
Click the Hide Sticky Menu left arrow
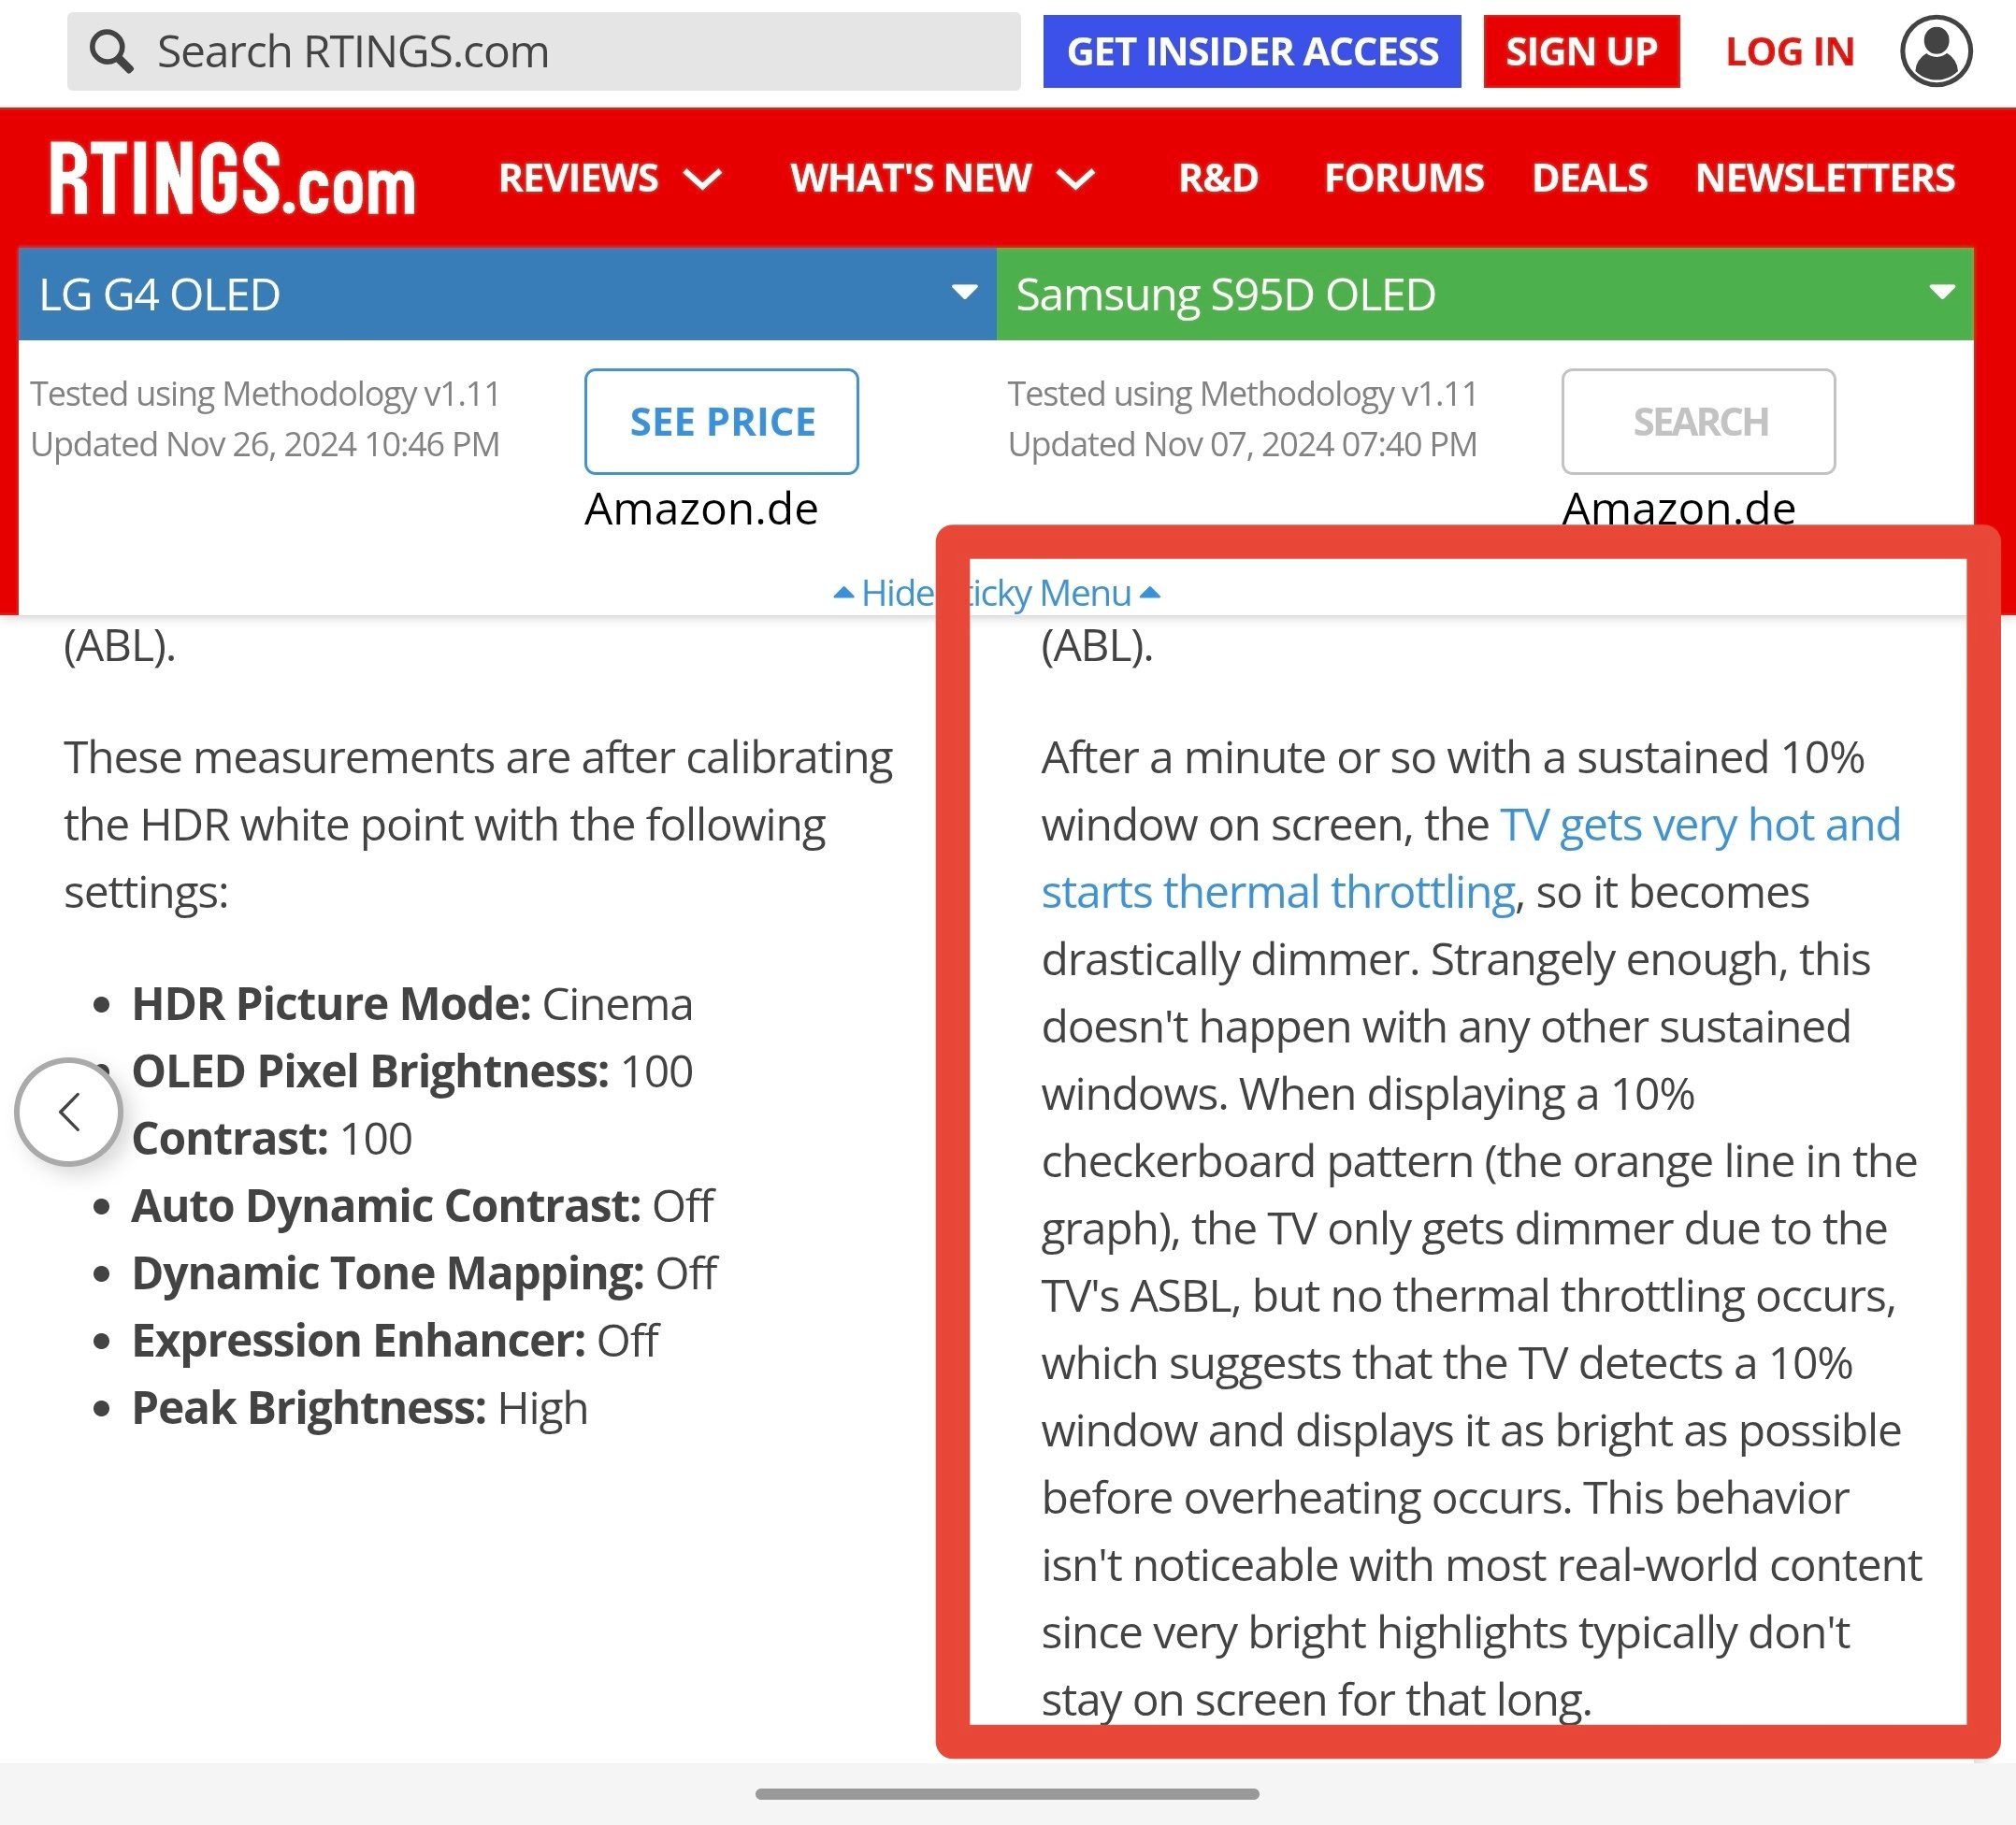(843, 593)
